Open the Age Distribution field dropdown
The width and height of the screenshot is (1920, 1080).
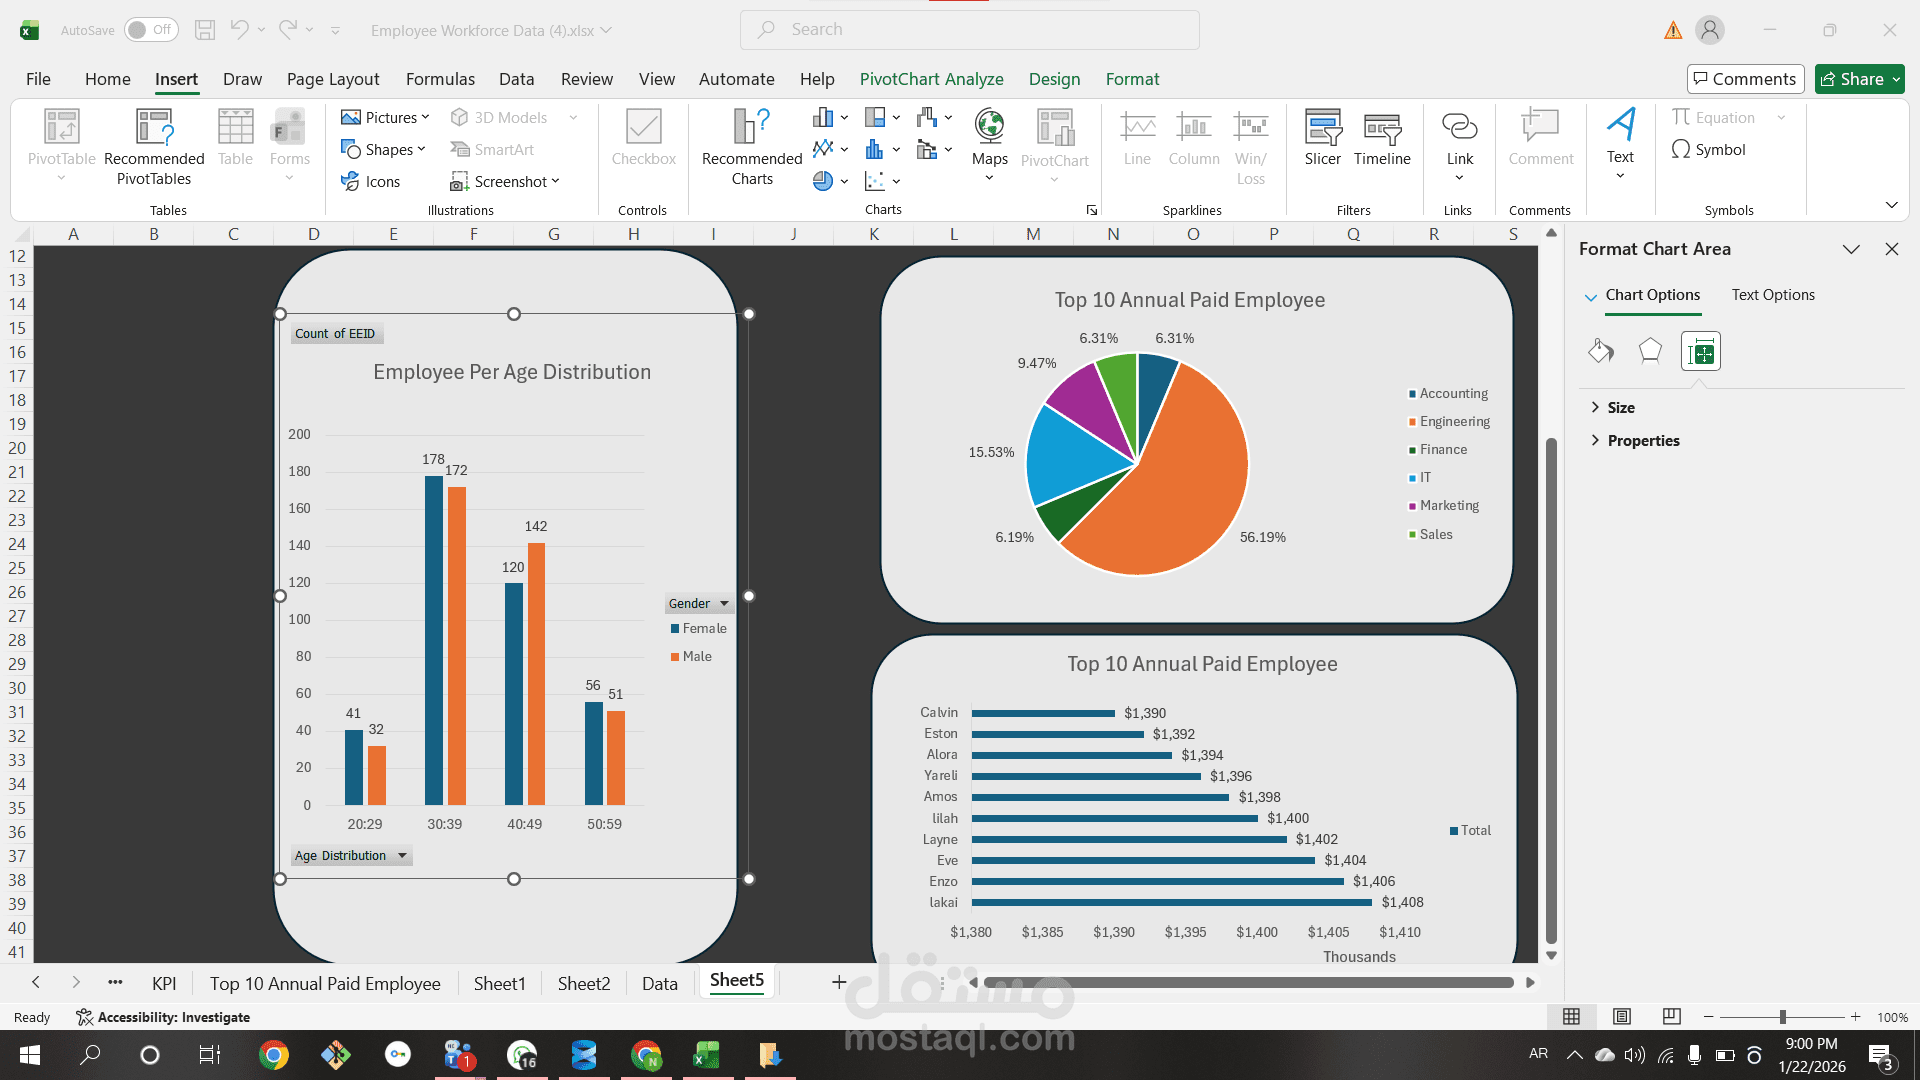pos(402,856)
